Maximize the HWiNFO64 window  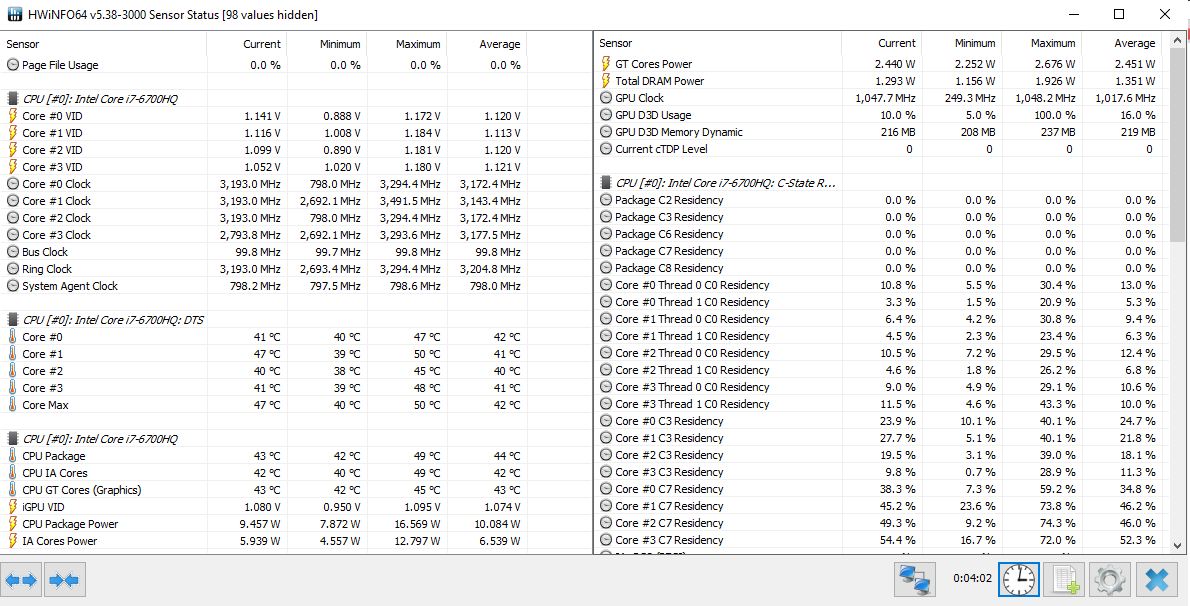(x=1119, y=14)
